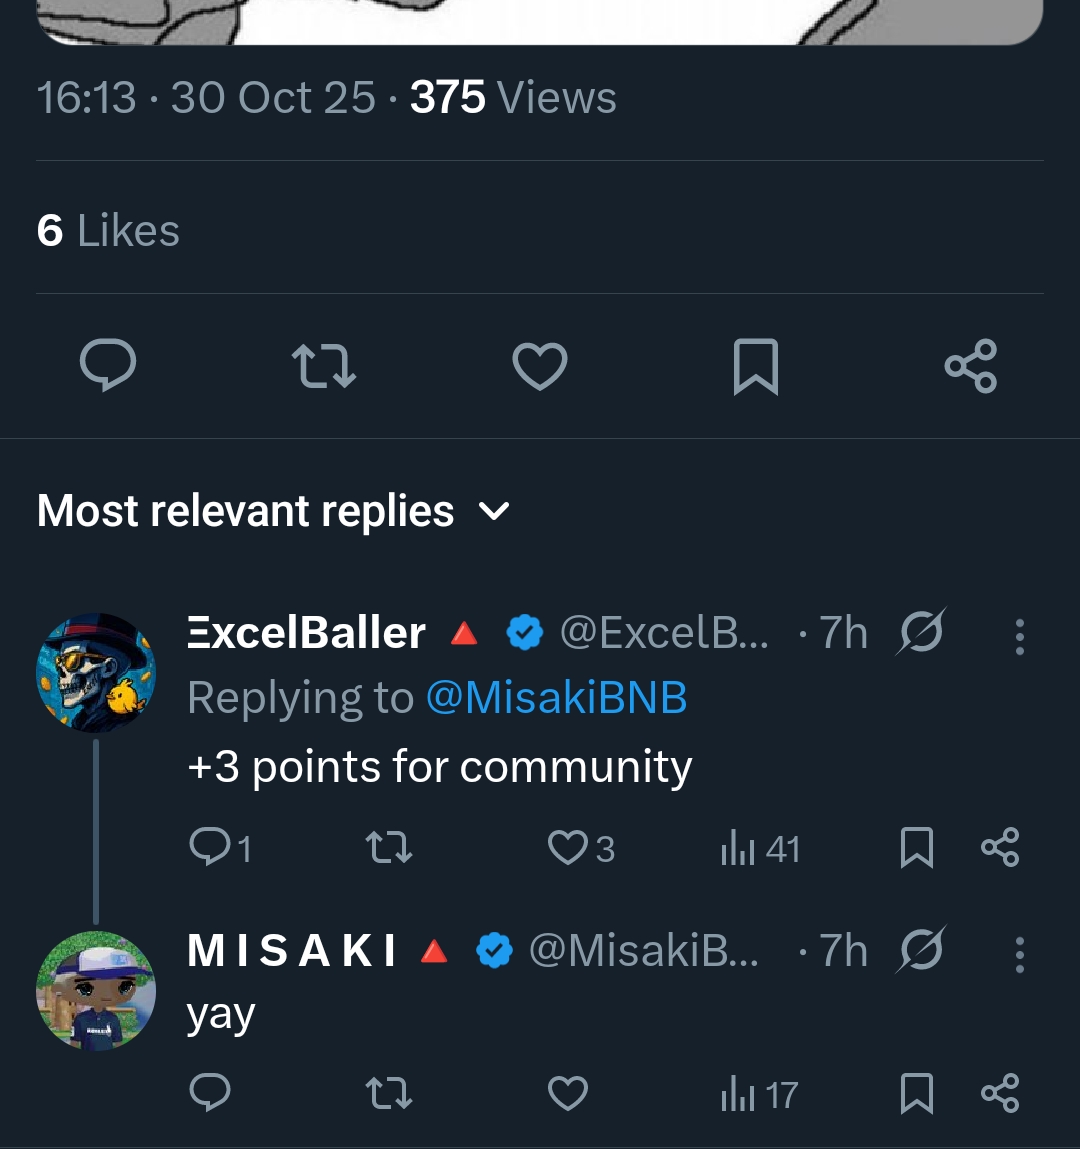Viewport: 1080px width, 1149px height.
Task: Bookmark the main post
Action: pyautogui.click(x=755, y=366)
